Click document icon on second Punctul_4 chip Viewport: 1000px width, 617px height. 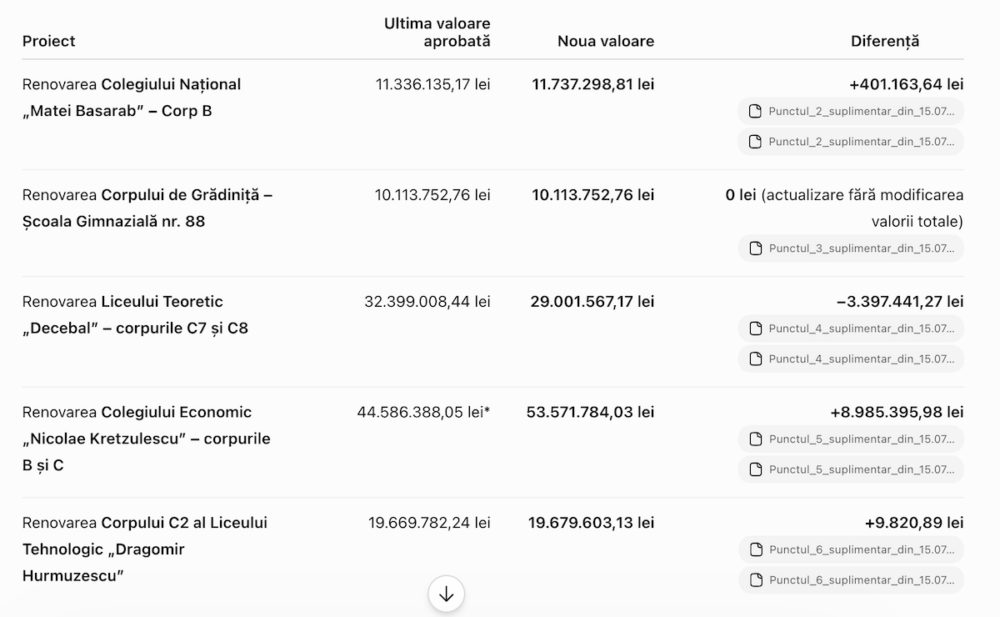756,359
